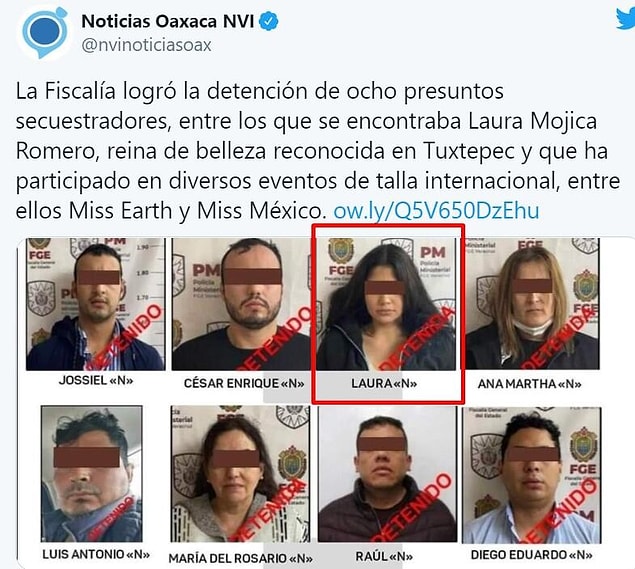
Task: Click the Luis Antonio «N» photo
Action: (x=92, y=474)
